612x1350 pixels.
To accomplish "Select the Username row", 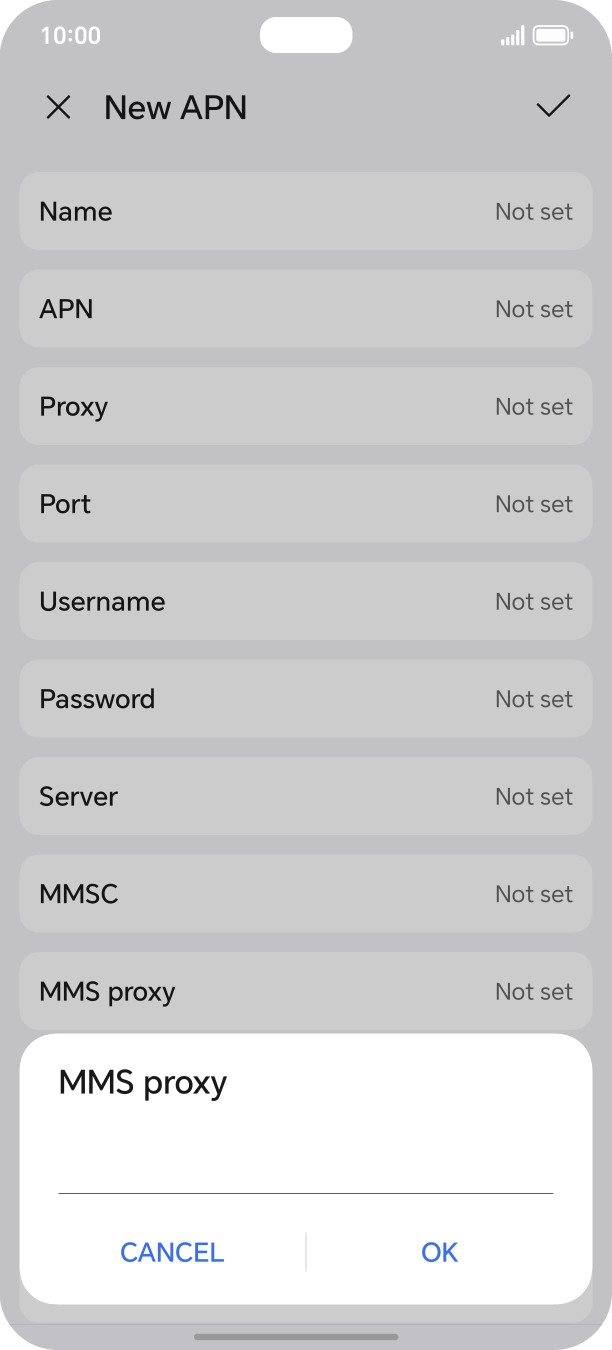I will pyautogui.click(x=305, y=601).
